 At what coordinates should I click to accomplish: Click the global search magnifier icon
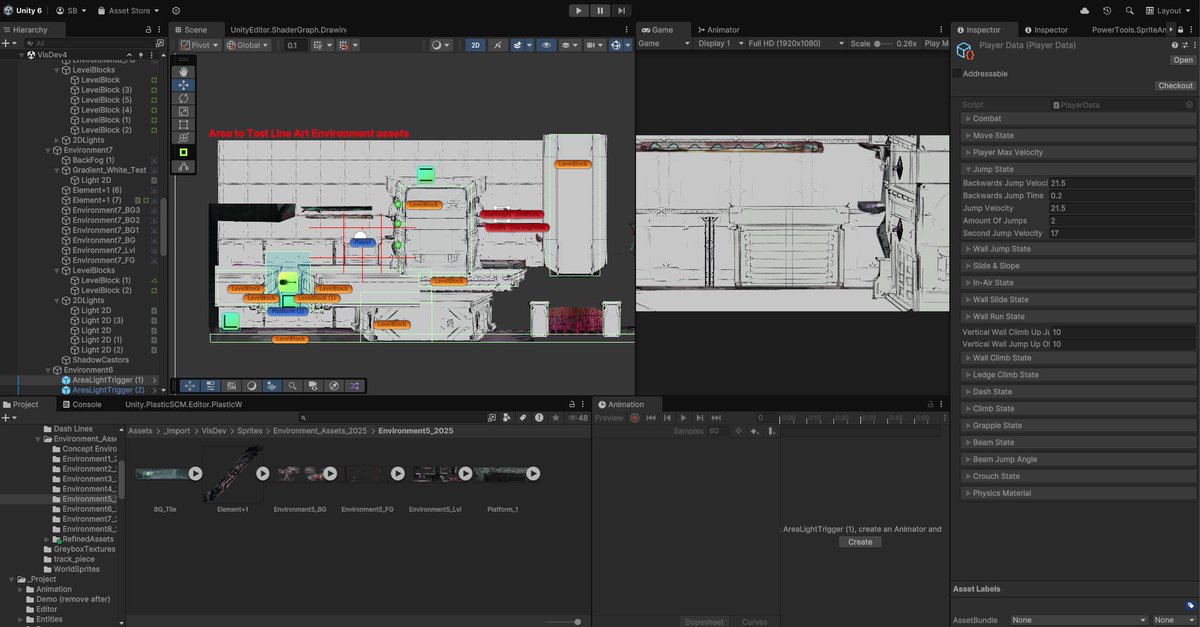click(x=1130, y=10)
